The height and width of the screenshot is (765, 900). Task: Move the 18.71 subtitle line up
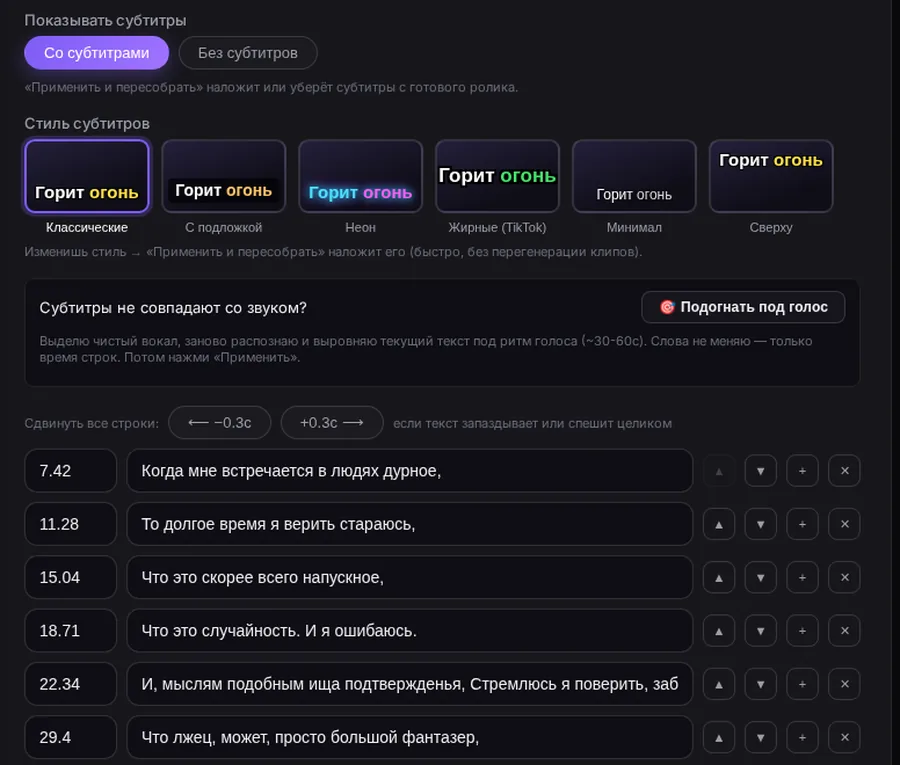719,631
